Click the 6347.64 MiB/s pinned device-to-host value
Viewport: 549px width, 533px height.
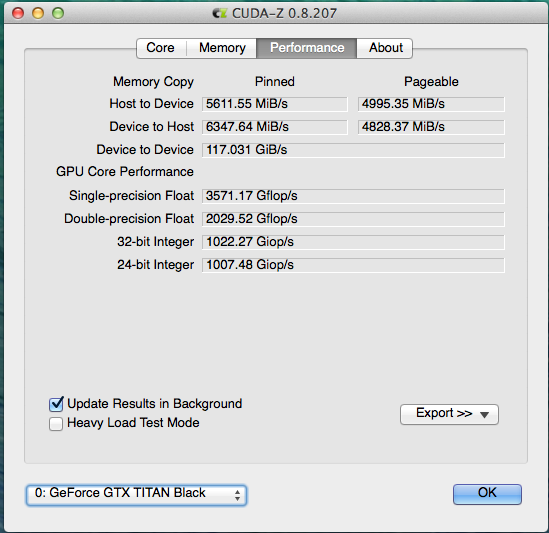click(x=275, y=127)
